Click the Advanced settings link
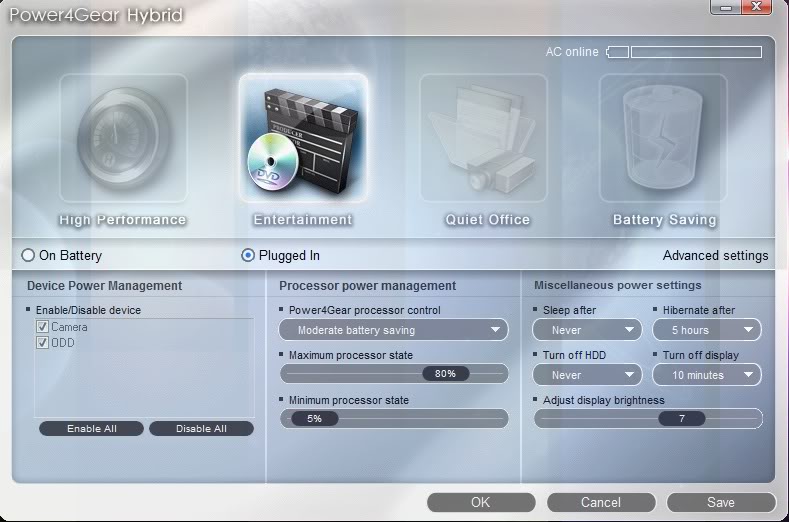This screenshot has height=522, width=789. 715,256
